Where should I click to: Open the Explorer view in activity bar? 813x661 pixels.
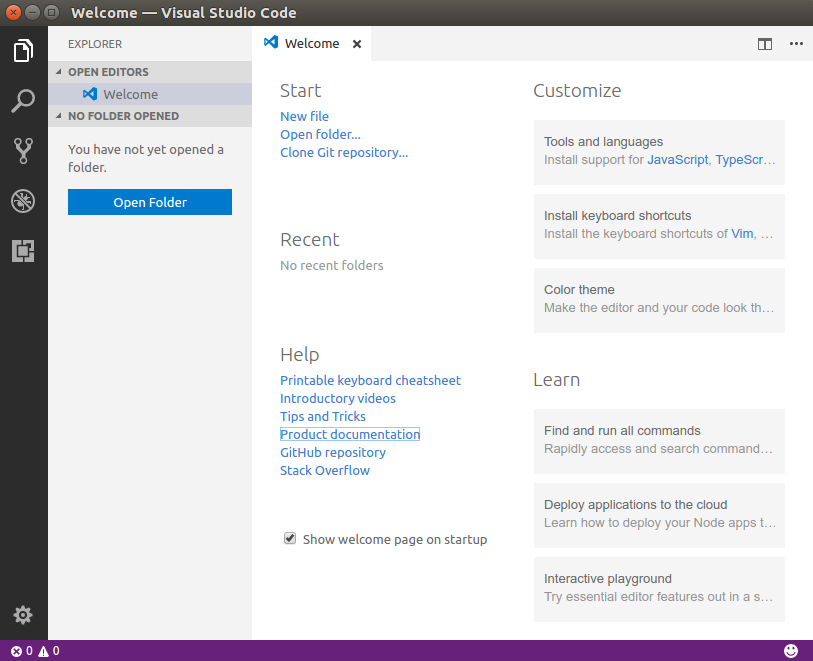point(23,50)
